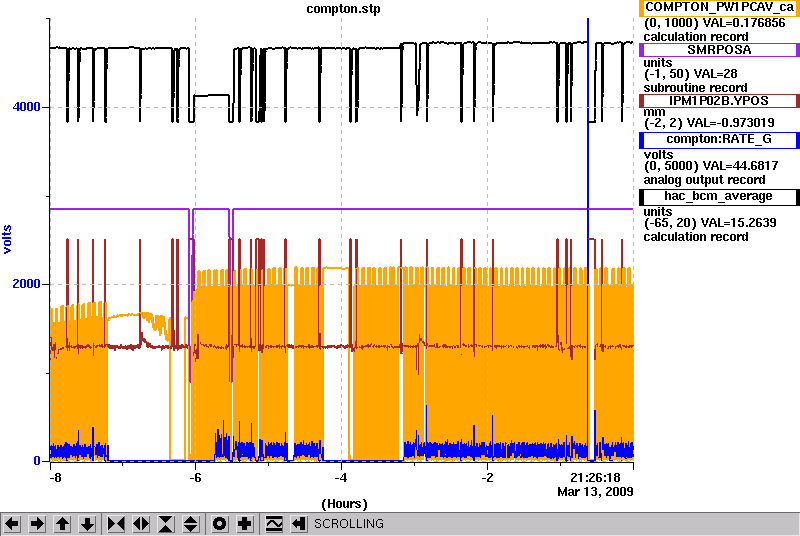Click the x-axis tick label -6
Image resolution: width=800 pixels, height=536 pixels.
point(195,478)
